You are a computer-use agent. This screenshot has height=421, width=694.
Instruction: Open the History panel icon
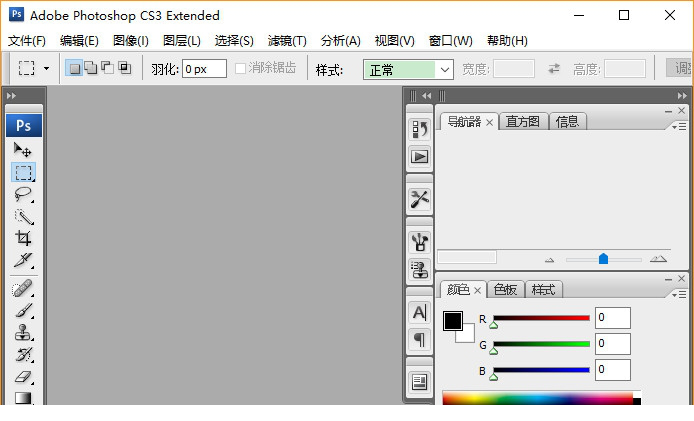419,130
